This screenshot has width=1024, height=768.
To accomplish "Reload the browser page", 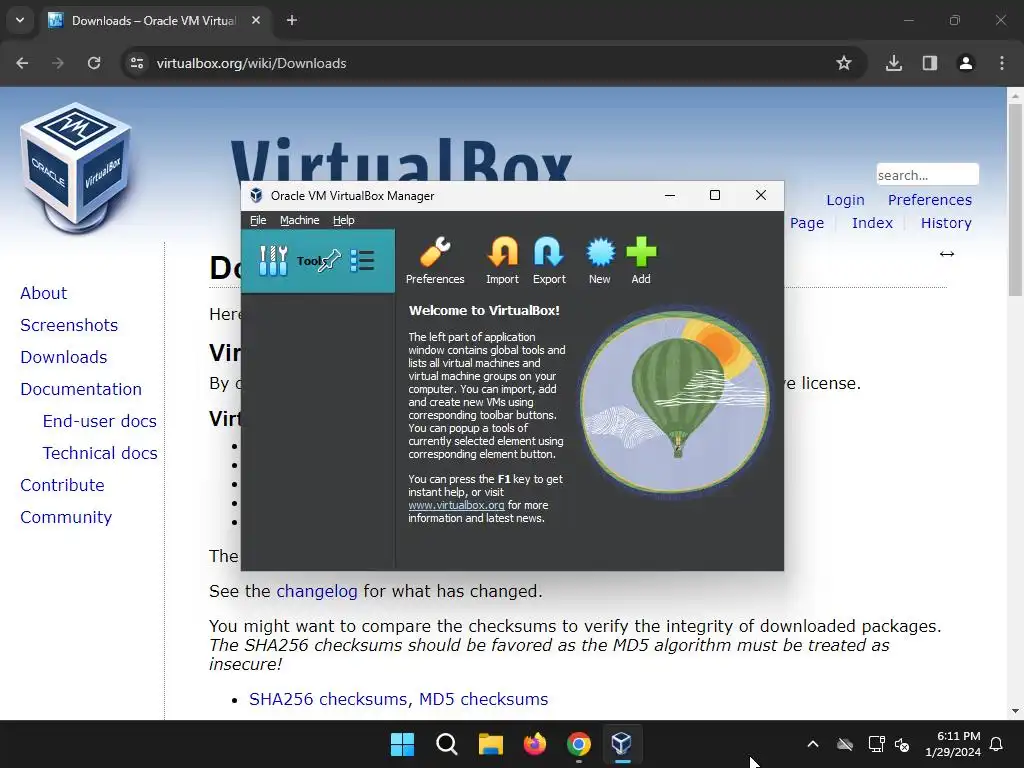I will (94, 63).
